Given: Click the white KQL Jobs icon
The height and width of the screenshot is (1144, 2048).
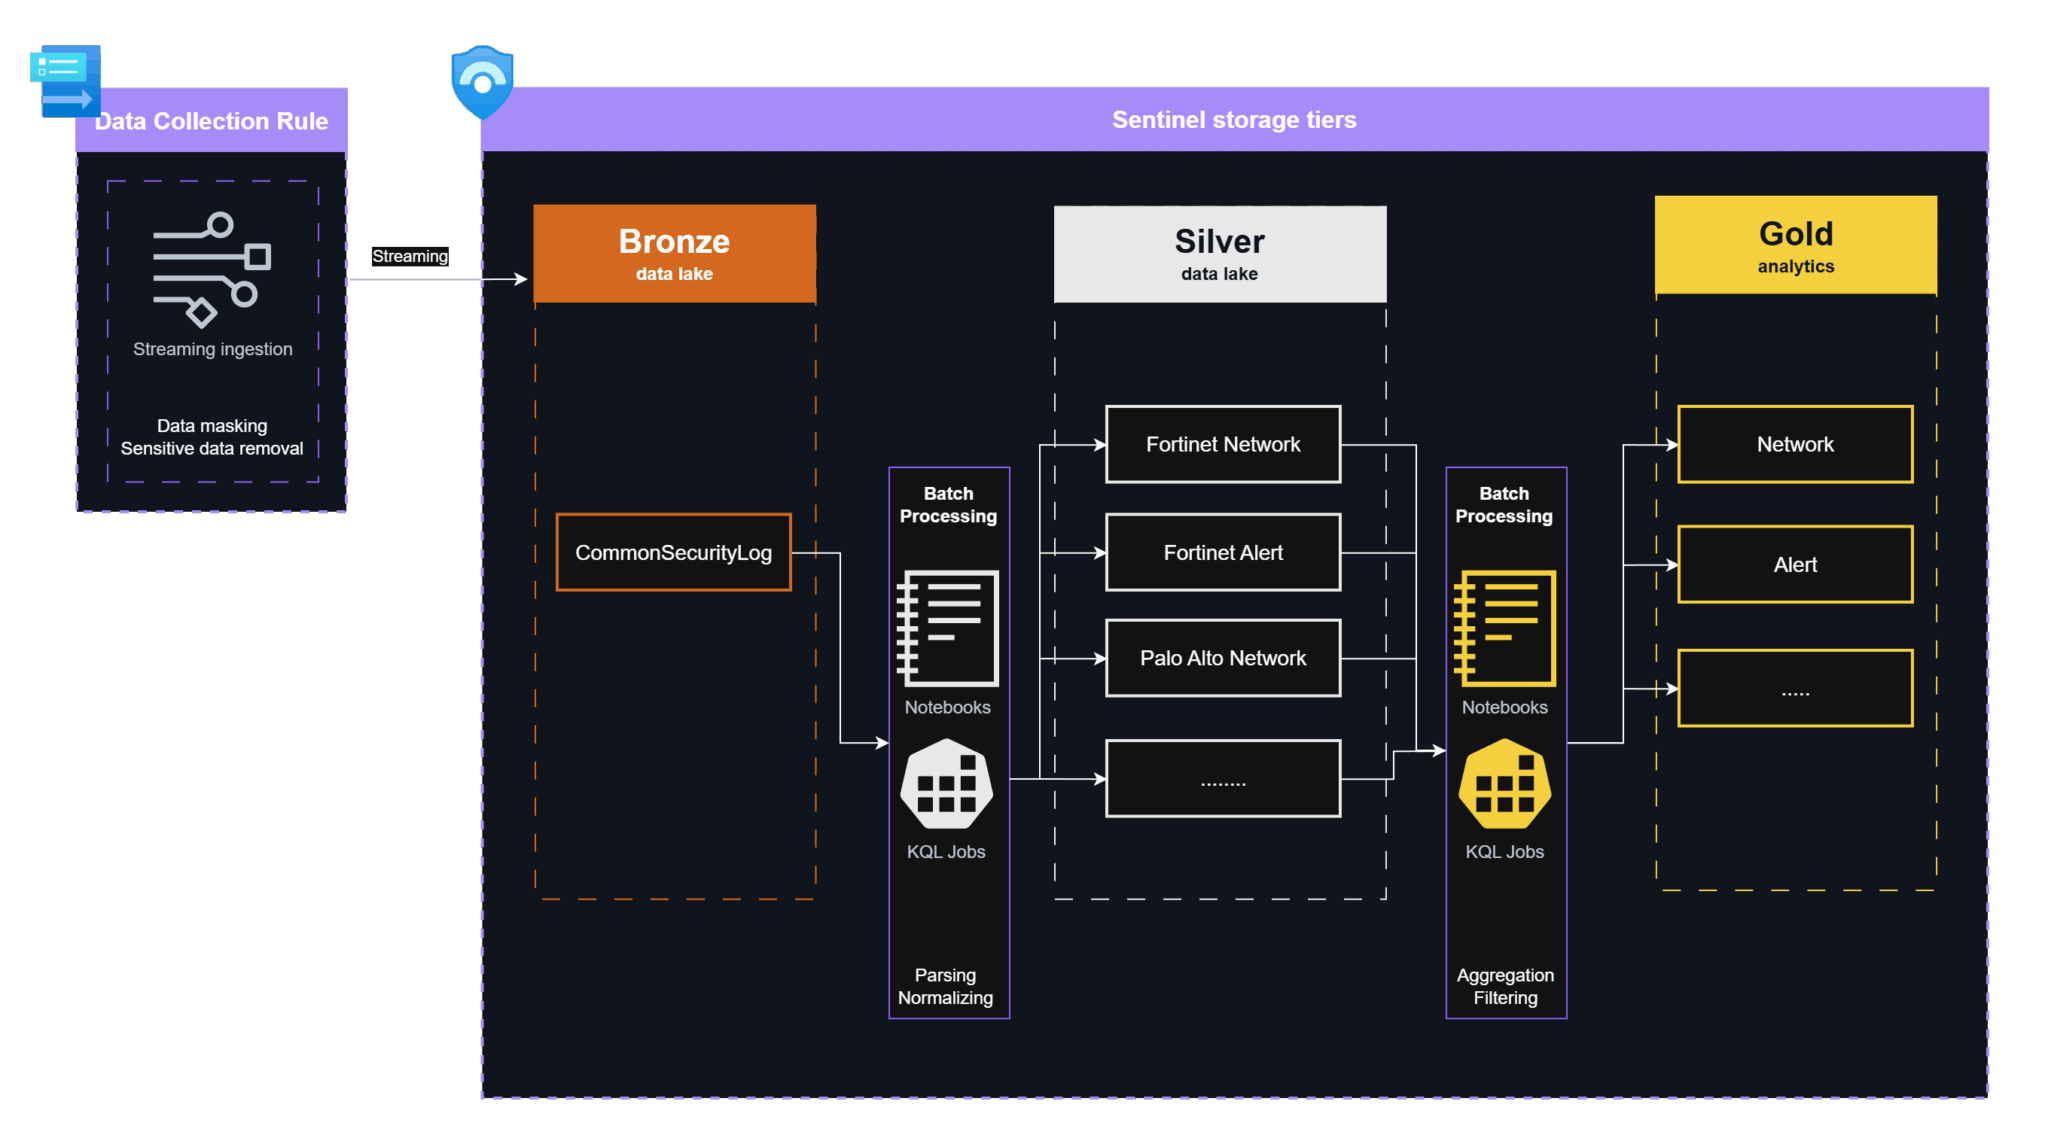Looking at the screenshot, I should [947, 784].
